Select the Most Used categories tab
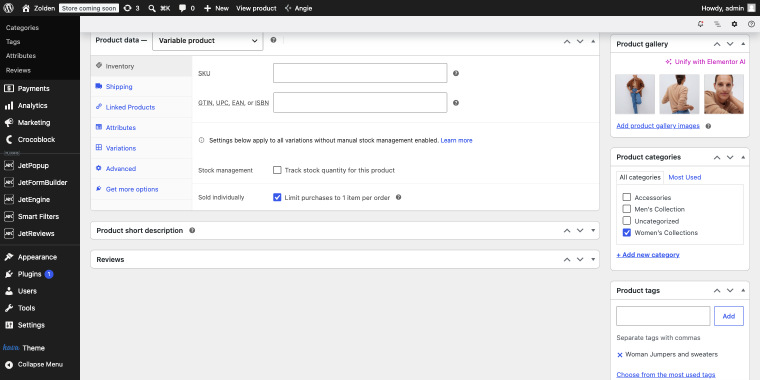Image resolution: width=760 pixels, height=380 pixels. pyautogui.click(x=684, y=177)
